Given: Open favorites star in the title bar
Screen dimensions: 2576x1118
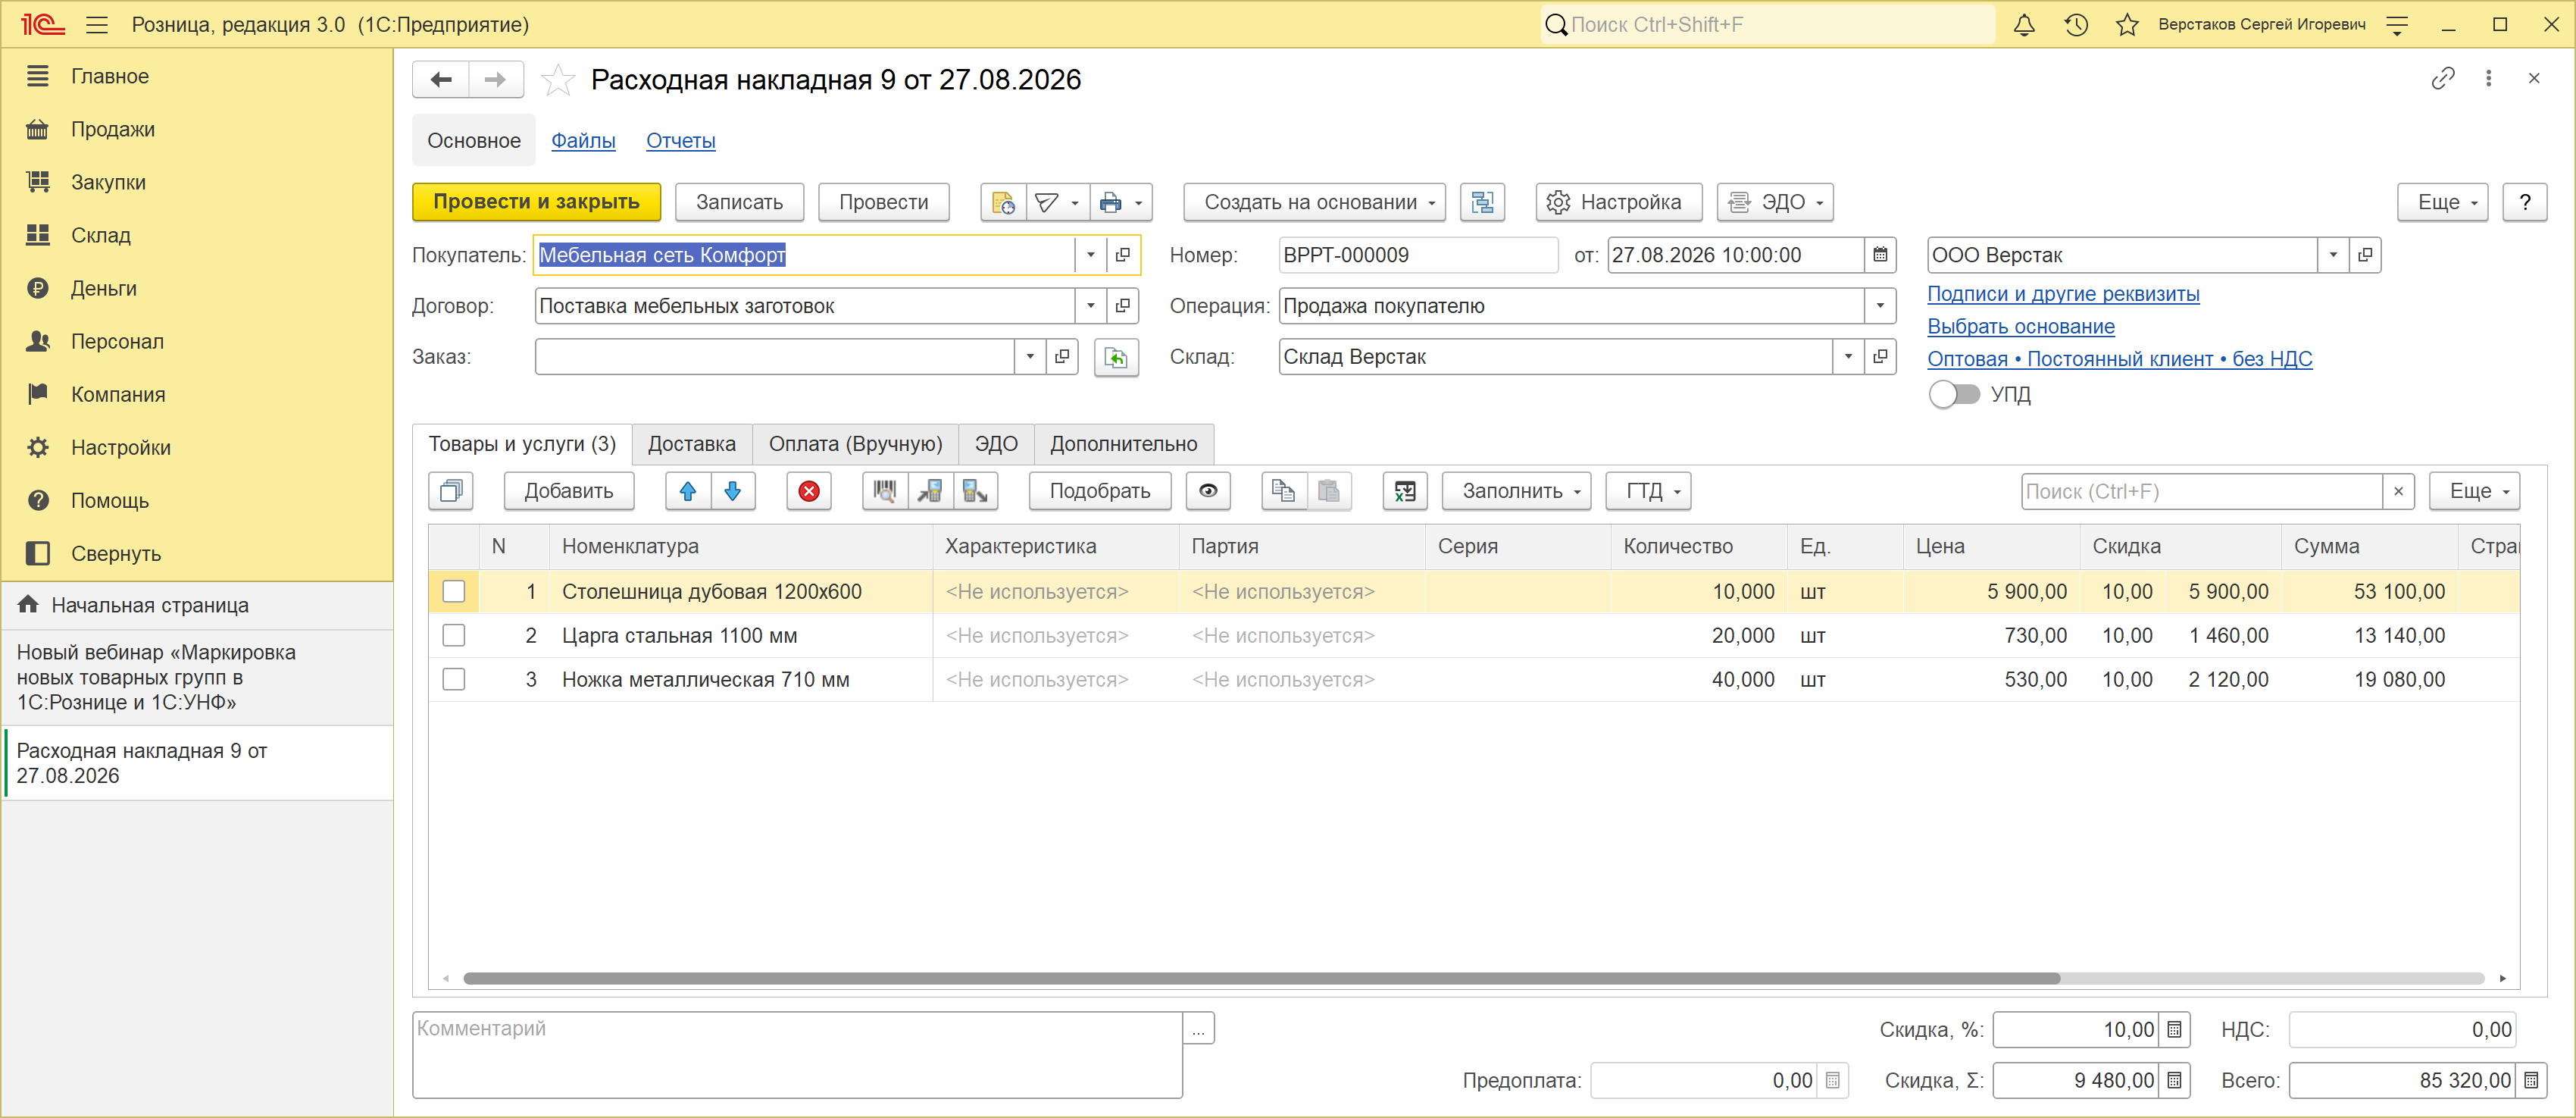Looking at the screenshot, I should (x=2127, y=25).
